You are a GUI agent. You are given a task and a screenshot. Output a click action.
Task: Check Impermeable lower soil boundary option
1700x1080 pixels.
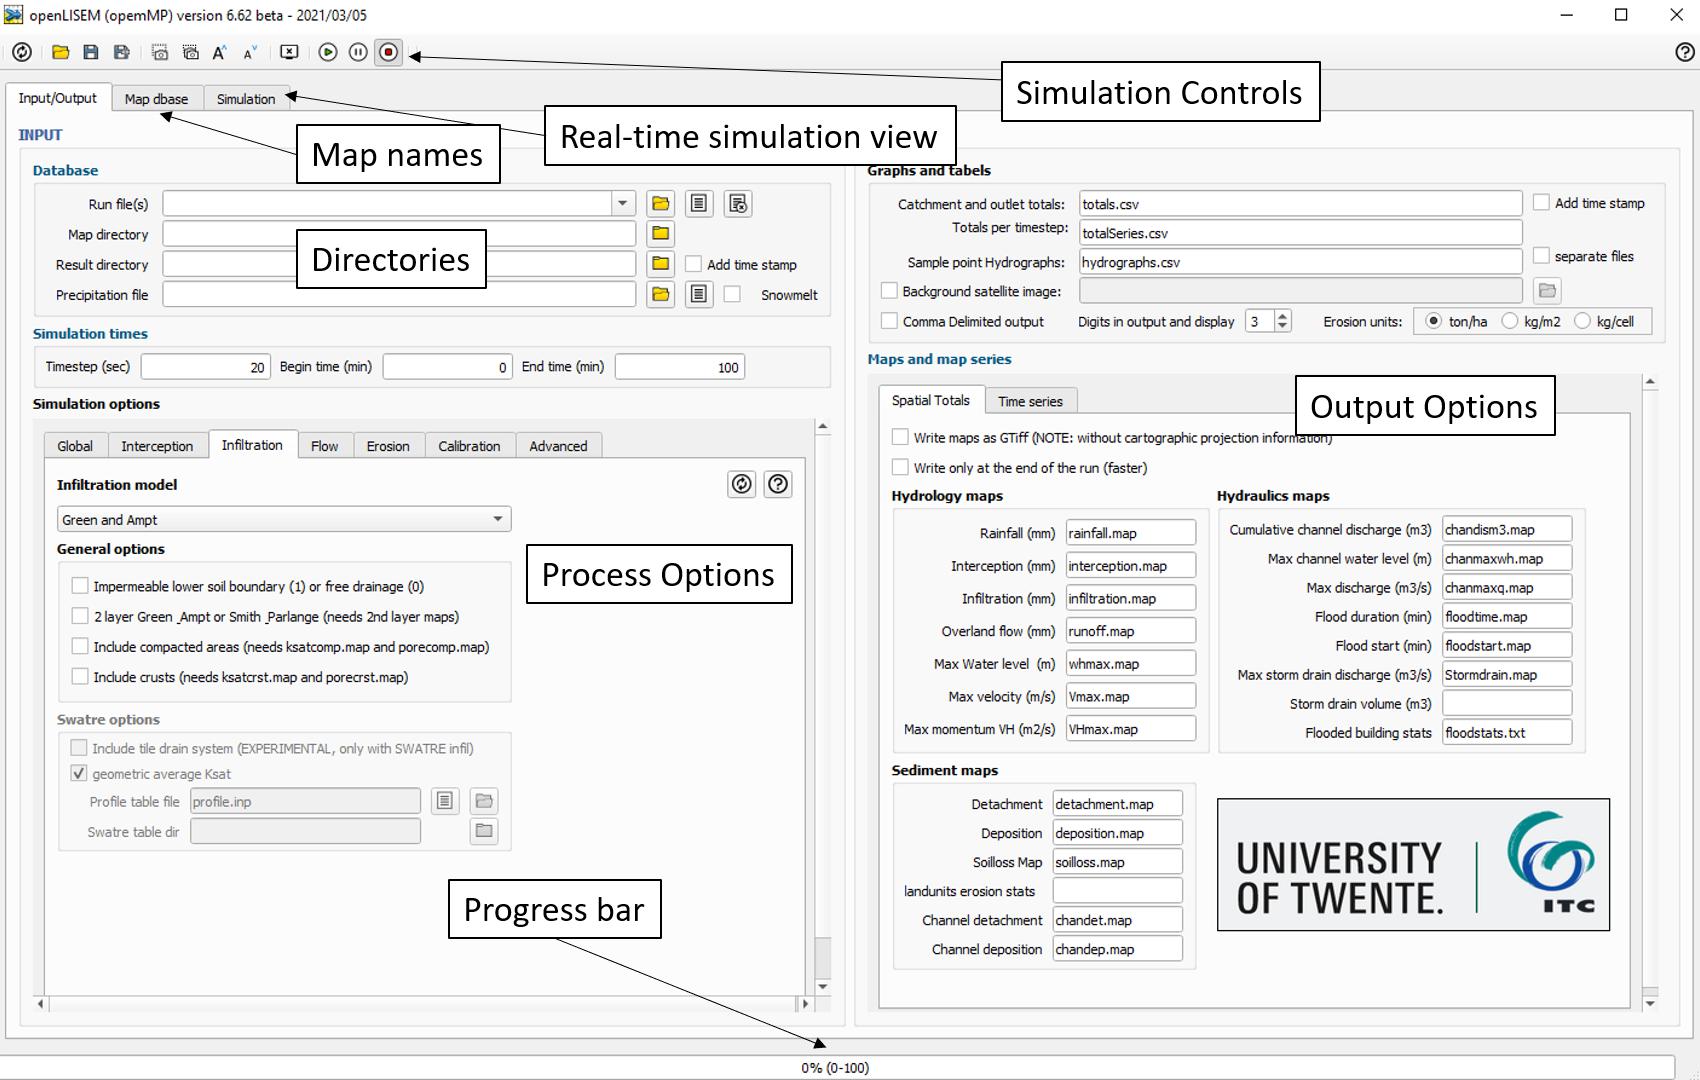coord(80,586)
